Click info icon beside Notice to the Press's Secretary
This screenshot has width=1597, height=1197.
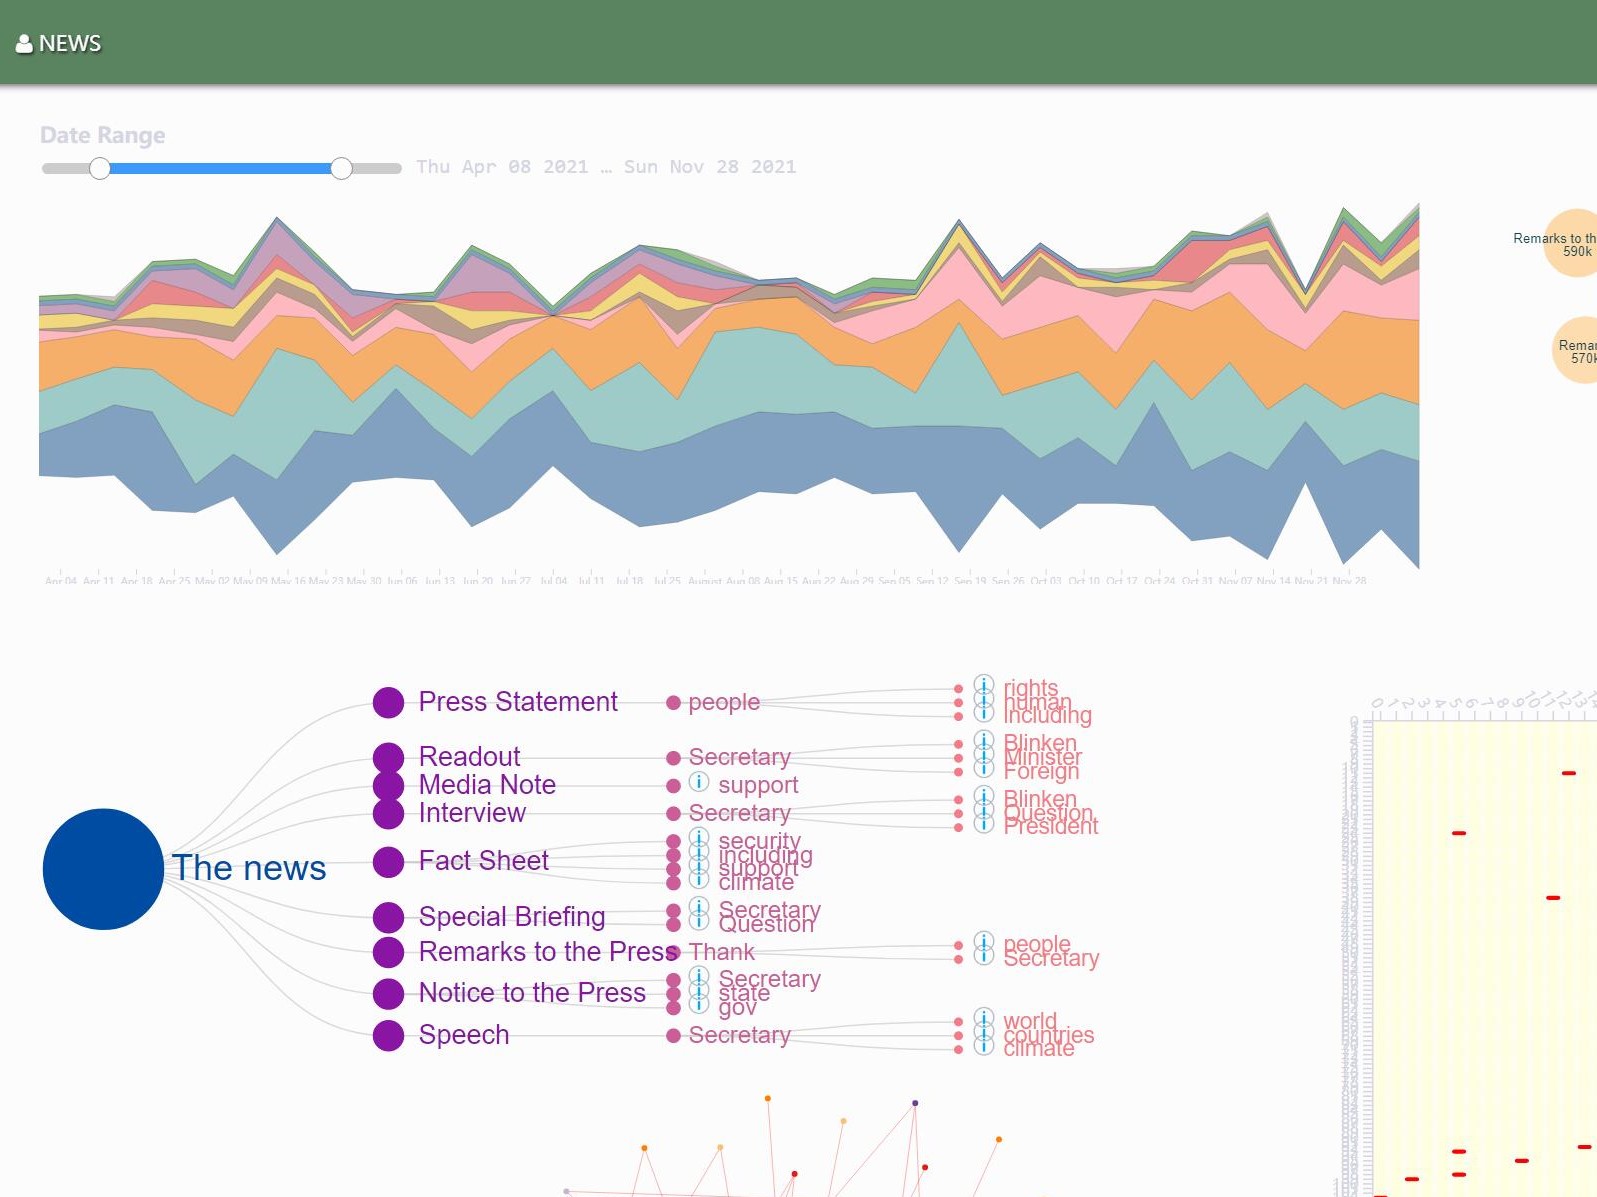(699, 976)
